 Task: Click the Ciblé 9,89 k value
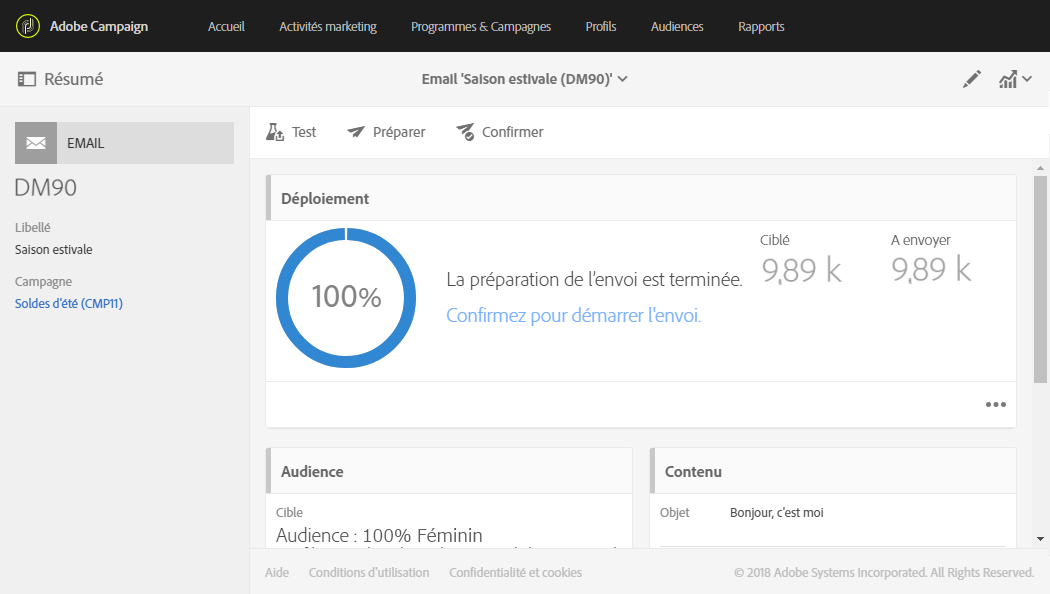[x=802, y=270]
